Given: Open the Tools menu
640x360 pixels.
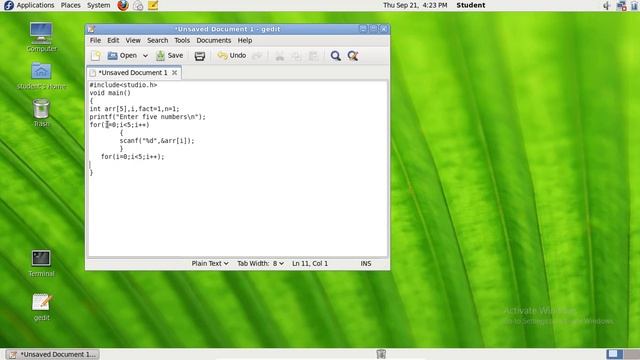Looking at the screenshot, I should (x=182, y=40).
